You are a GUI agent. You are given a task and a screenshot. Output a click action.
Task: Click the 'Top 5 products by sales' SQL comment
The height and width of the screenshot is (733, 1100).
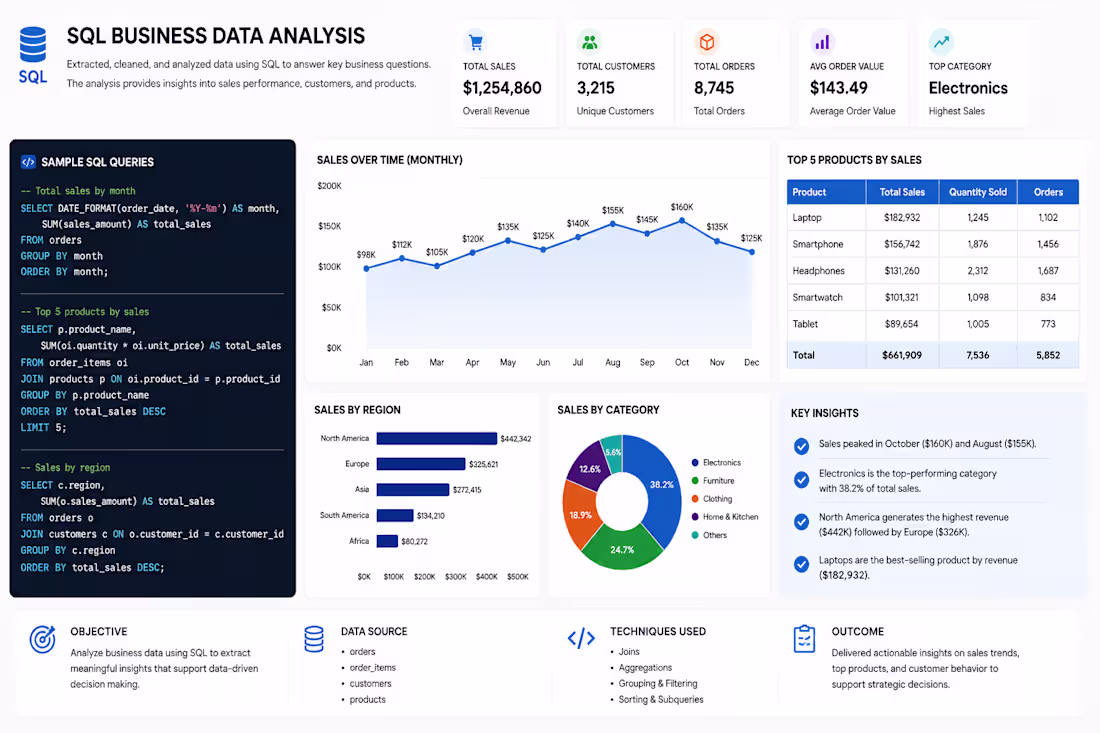85,311
